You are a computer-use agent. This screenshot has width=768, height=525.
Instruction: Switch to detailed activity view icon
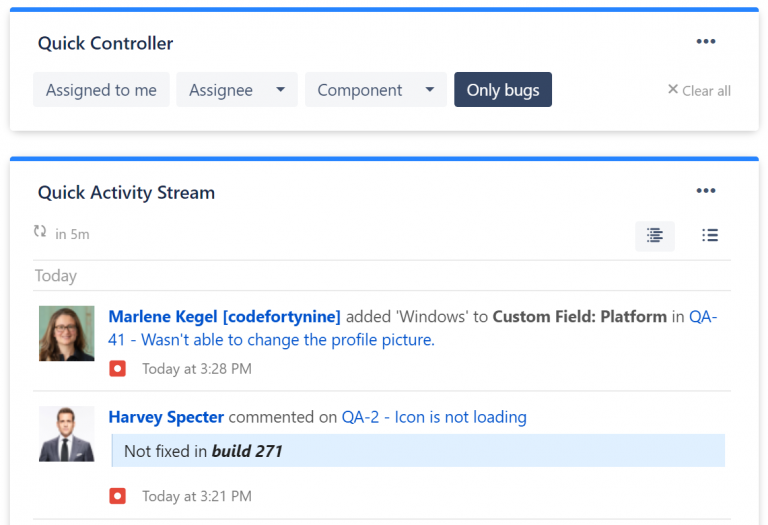coord(655,236)
